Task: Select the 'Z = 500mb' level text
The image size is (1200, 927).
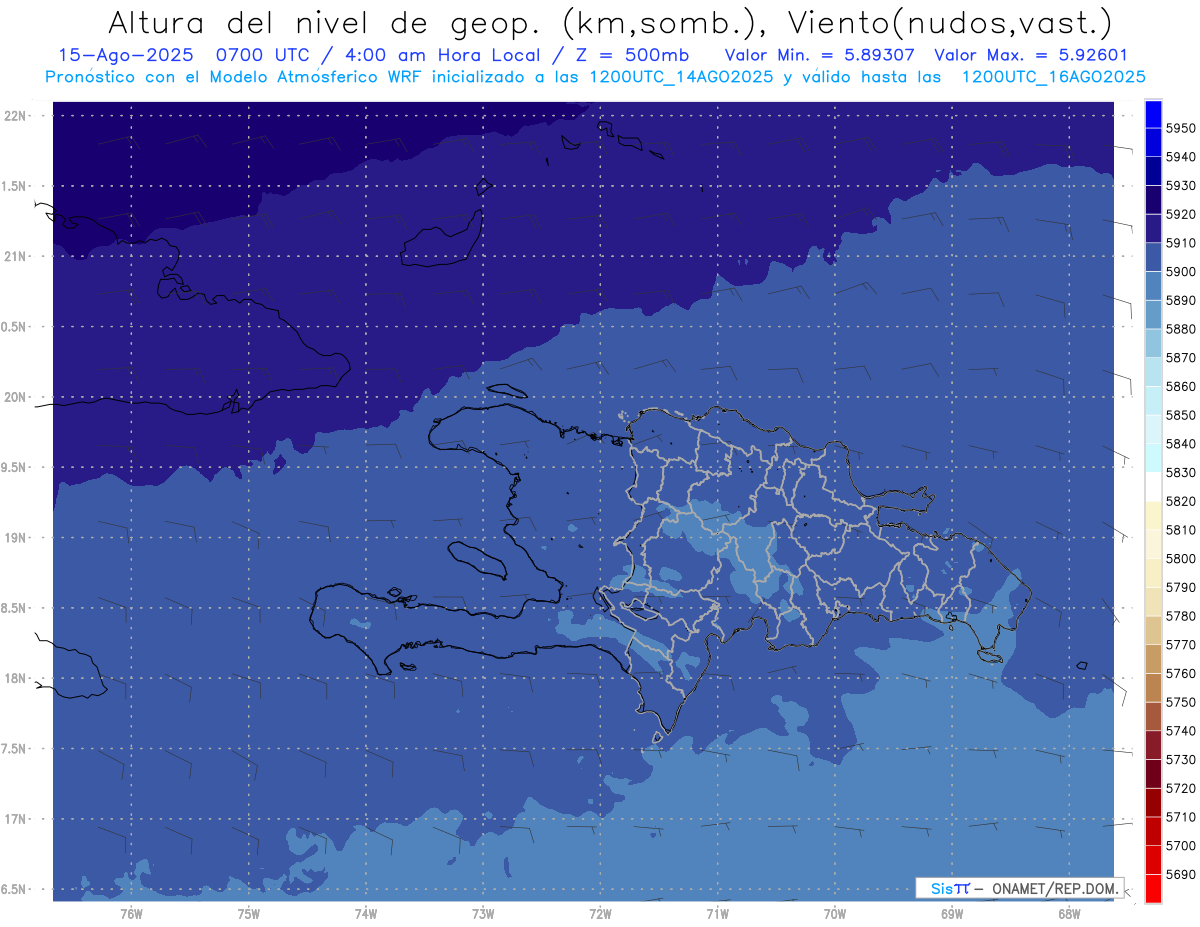Action: click(634, 55)
